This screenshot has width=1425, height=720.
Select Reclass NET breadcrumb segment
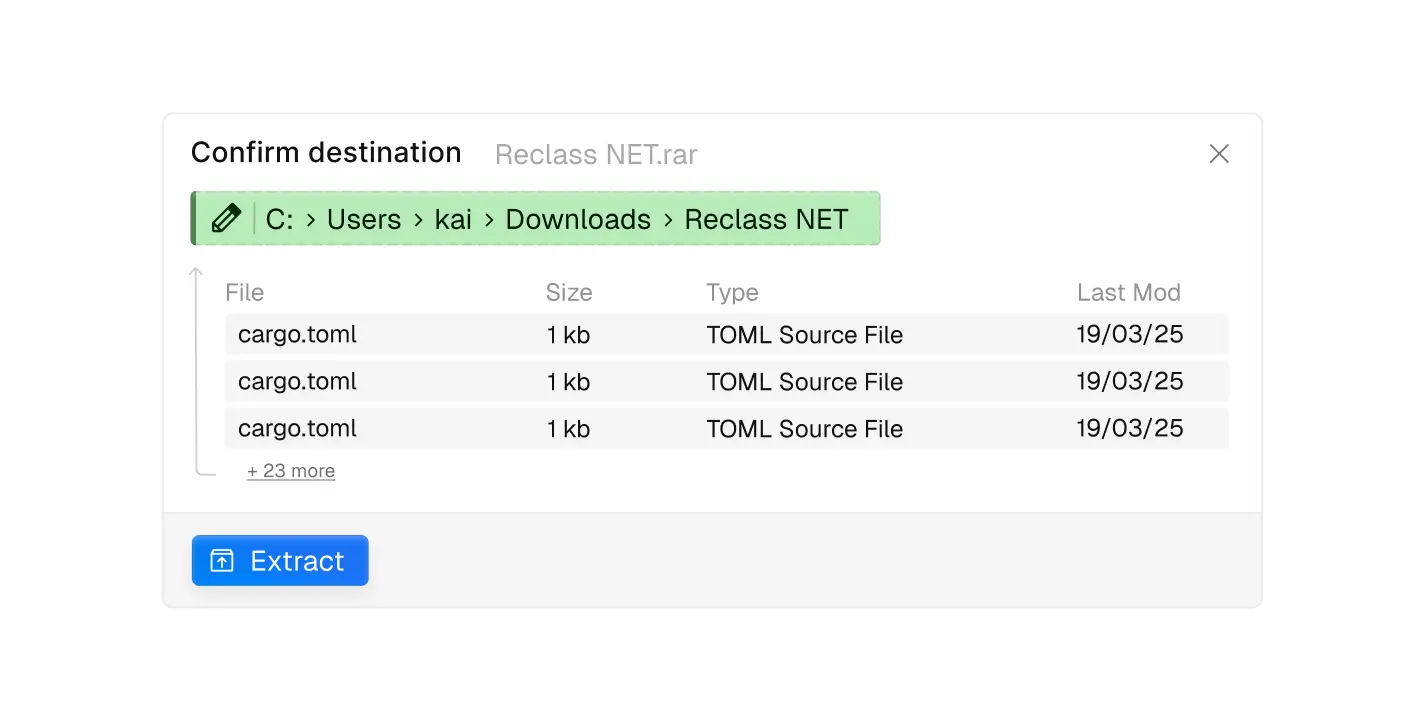click(766, 220)
